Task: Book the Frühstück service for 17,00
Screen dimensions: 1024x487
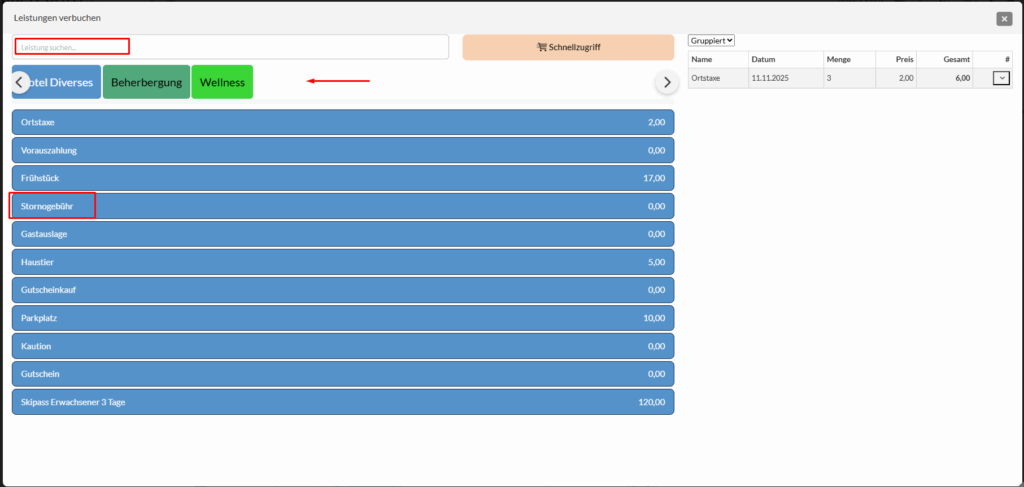Action: click(x=342, y=178)
